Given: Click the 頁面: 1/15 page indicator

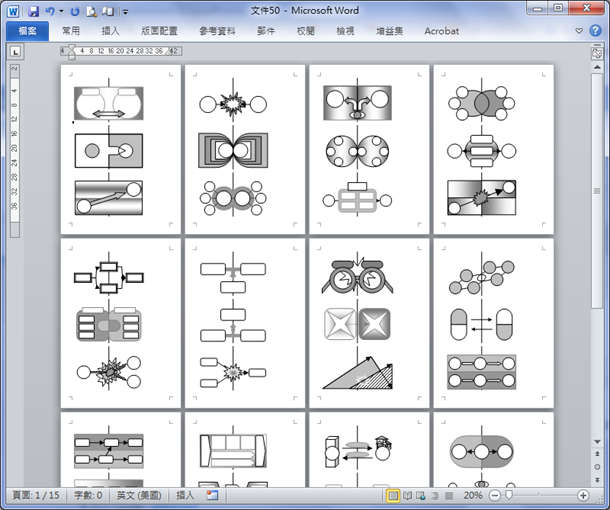Looking at the screenshot, I should pyautogui.click(x=36, y=495).
